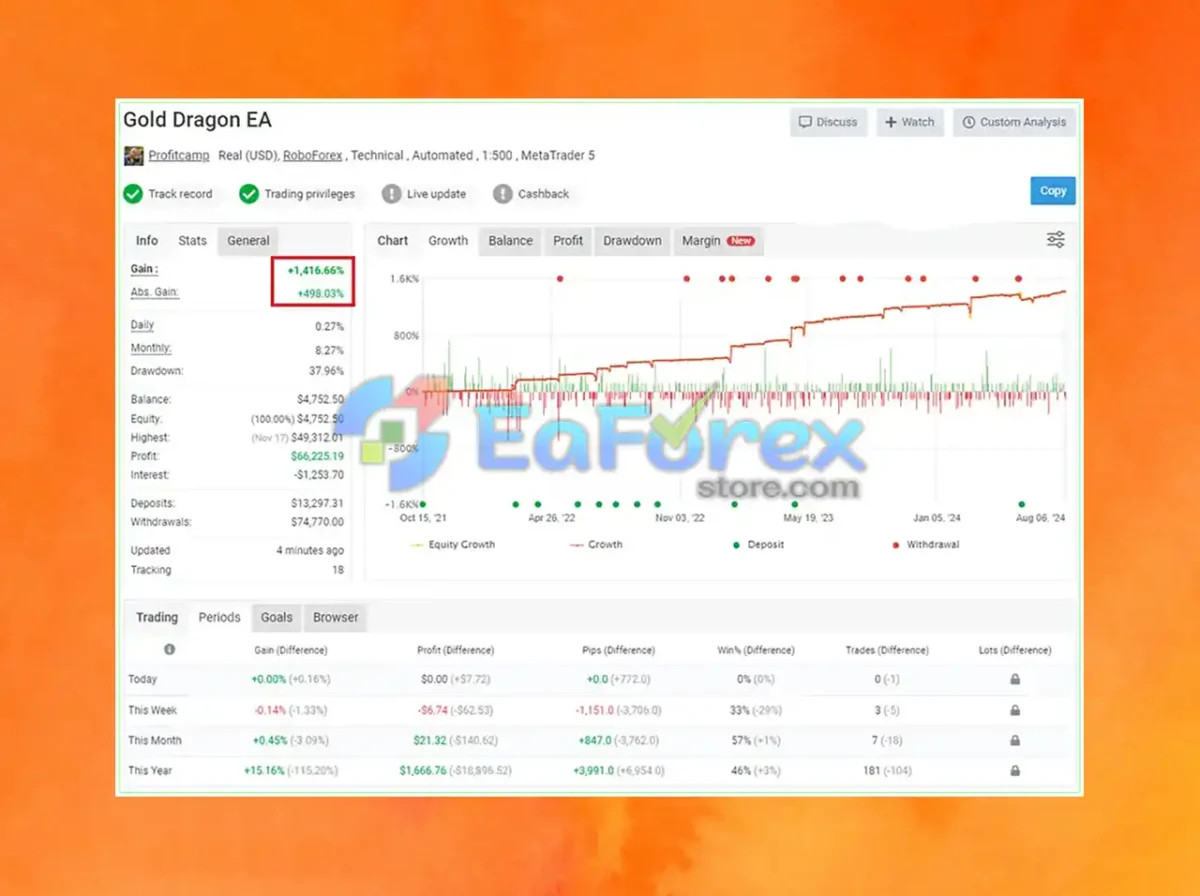This screenshot has height=896, width=1200.
Task: Click the Drawdown label in the Info panel
Action: click(x=157, y=371)
